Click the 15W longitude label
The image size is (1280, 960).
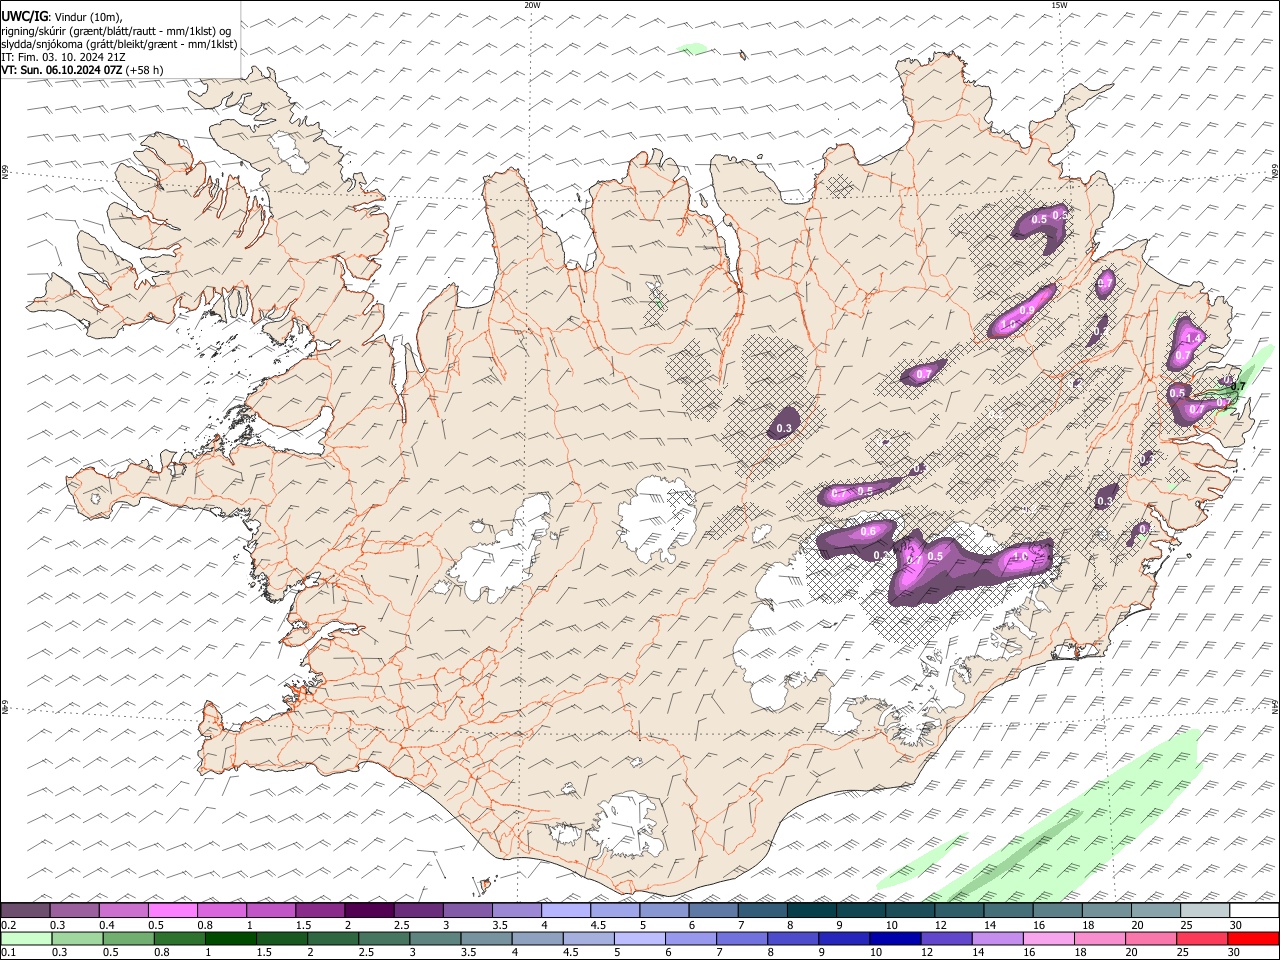pos(1059,5)
